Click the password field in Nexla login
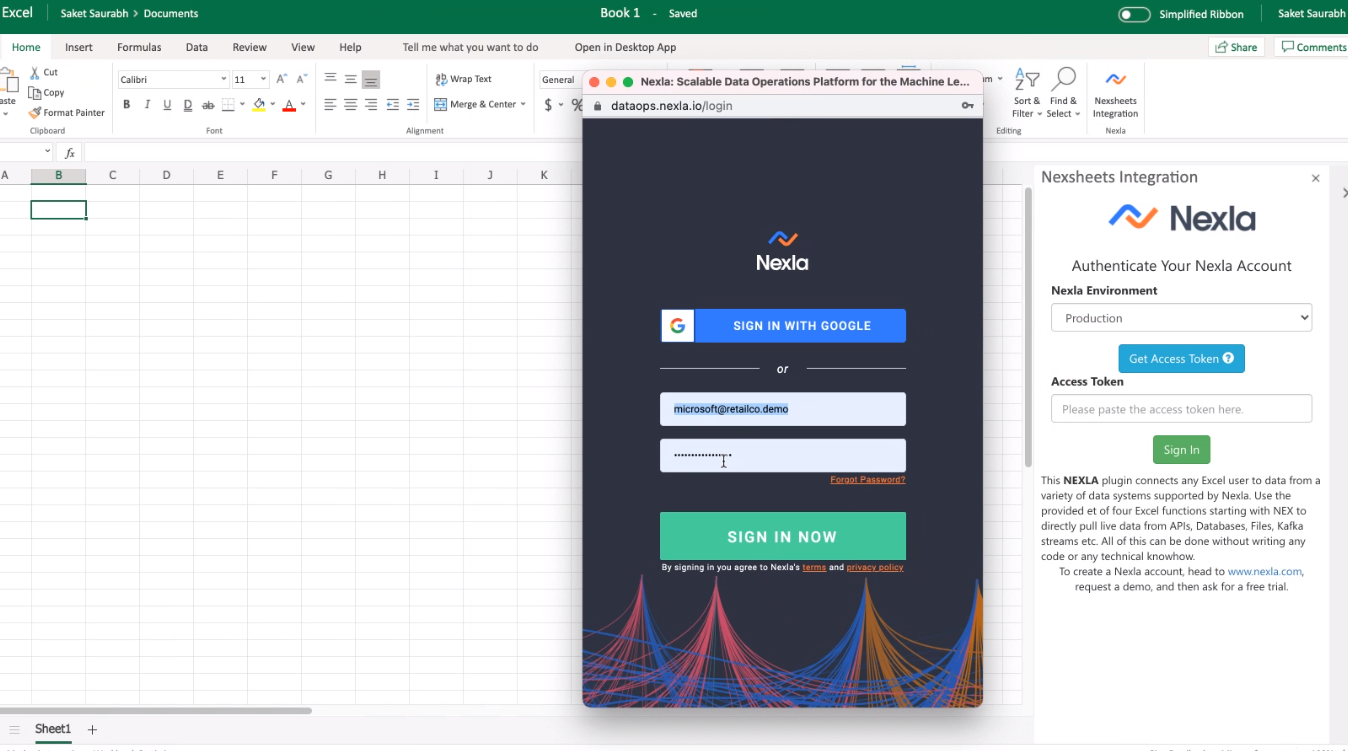This screenshot has width=1348, height=751. tap(783, 456)
